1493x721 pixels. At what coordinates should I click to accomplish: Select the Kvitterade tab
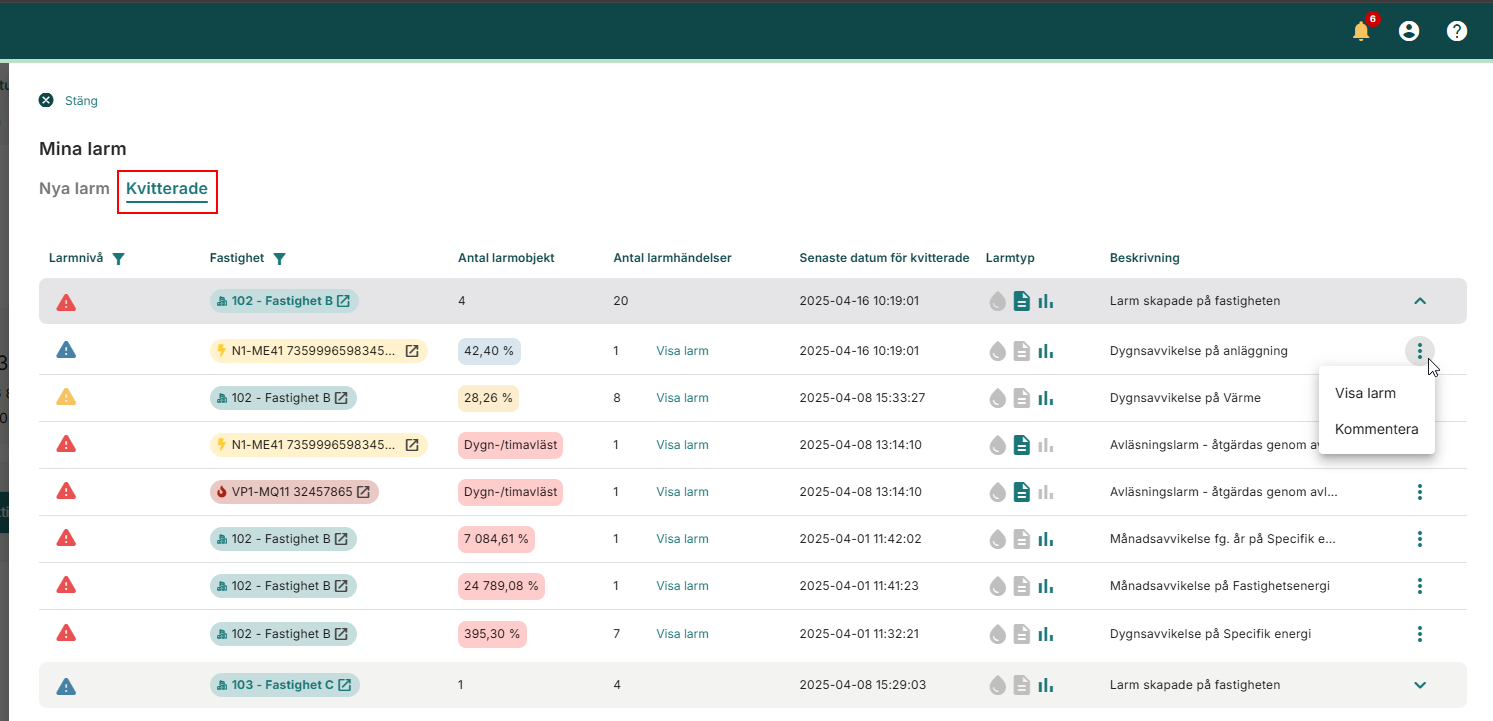[x=167, y=188]
